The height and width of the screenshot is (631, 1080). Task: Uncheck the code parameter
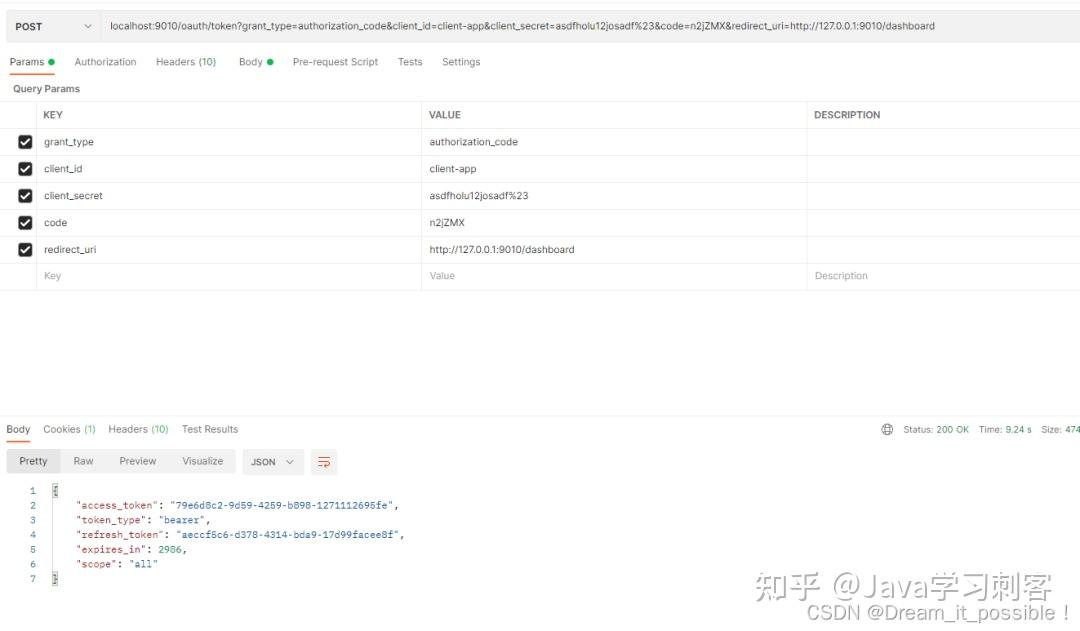click(x=25, y=222)
